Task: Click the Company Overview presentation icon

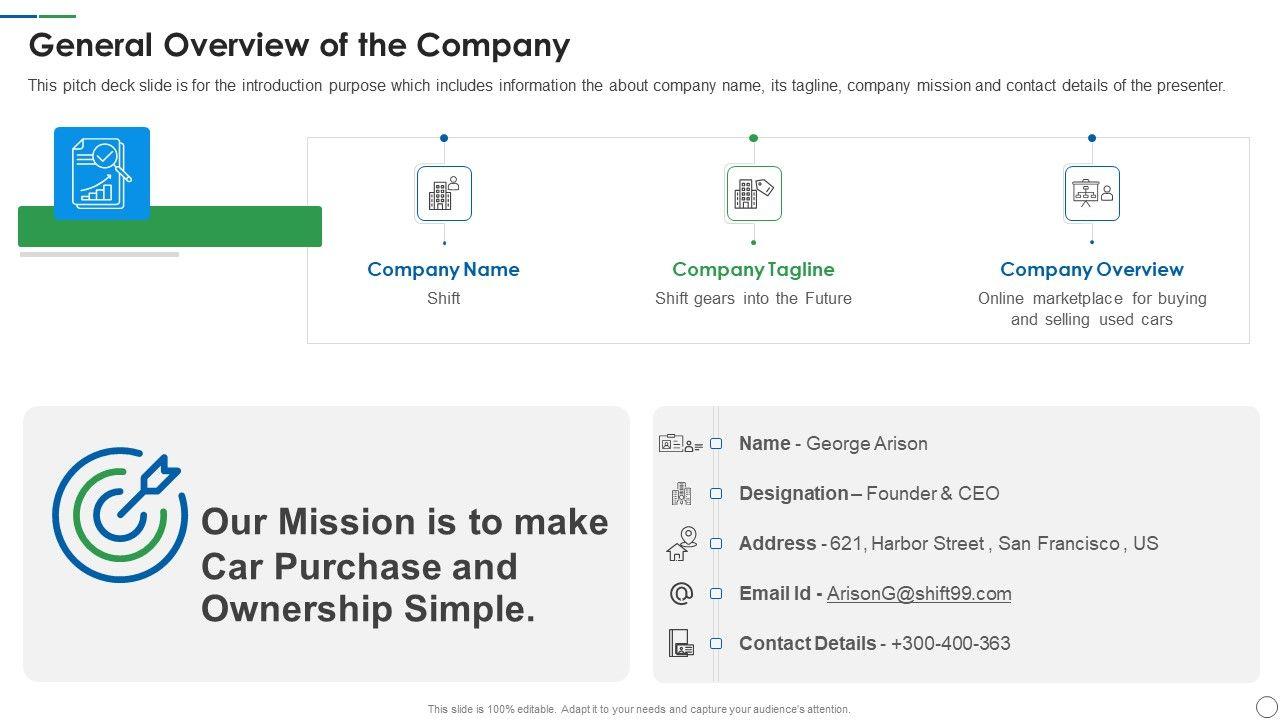Action: click(x=1092, y=194)
